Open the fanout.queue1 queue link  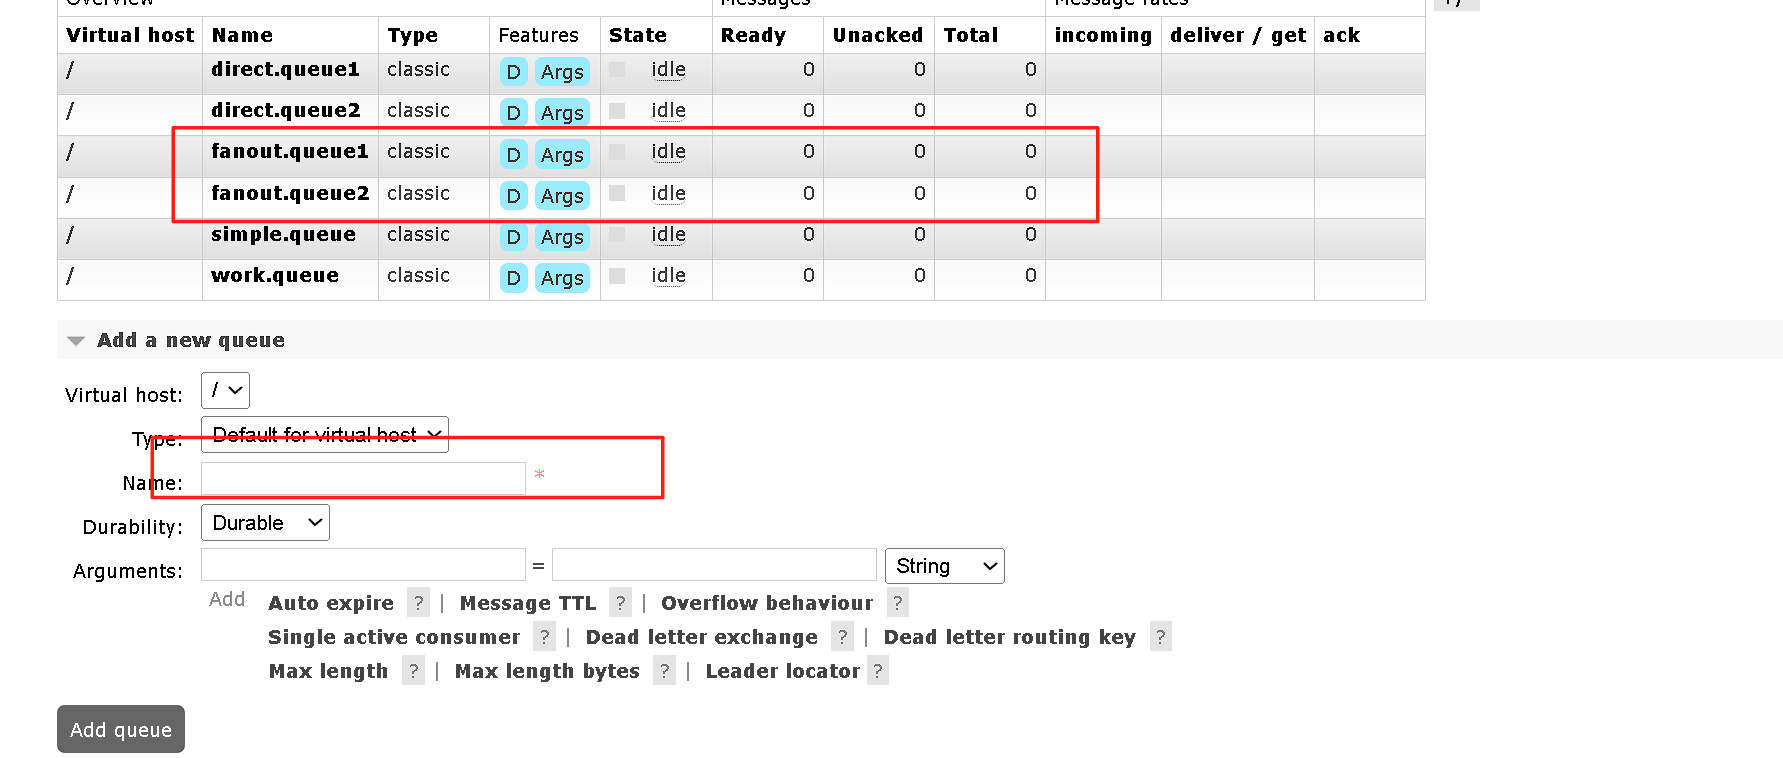point(290,152)
